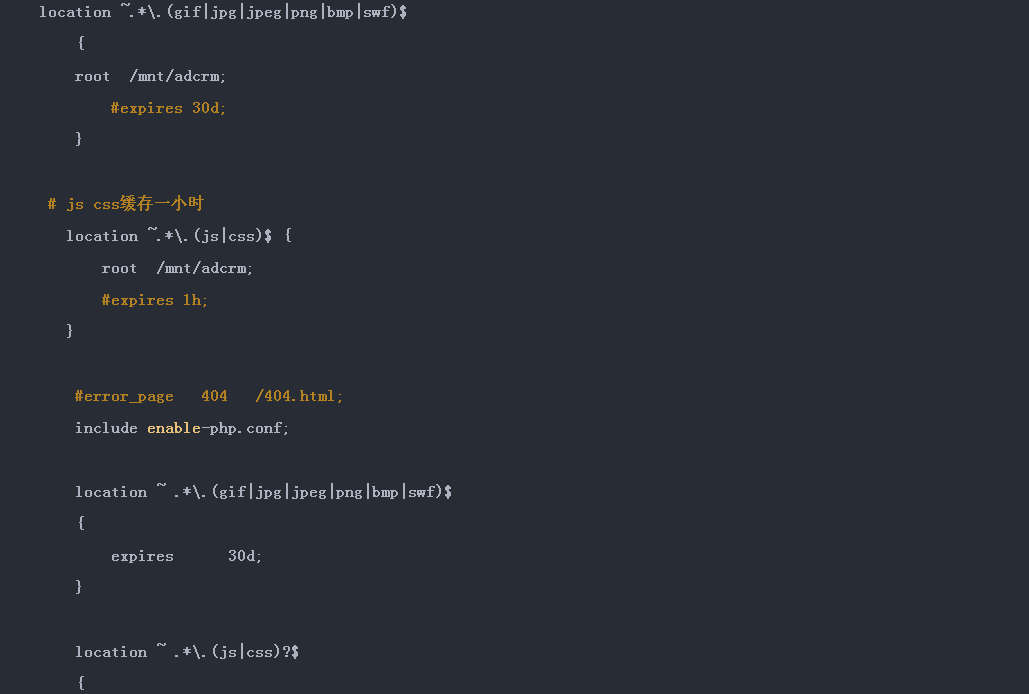Click 'location ~.*\.(js|css)$ {' line
Screen dimensions: 1029x694
pyautogui.click(x=178, y=236)
